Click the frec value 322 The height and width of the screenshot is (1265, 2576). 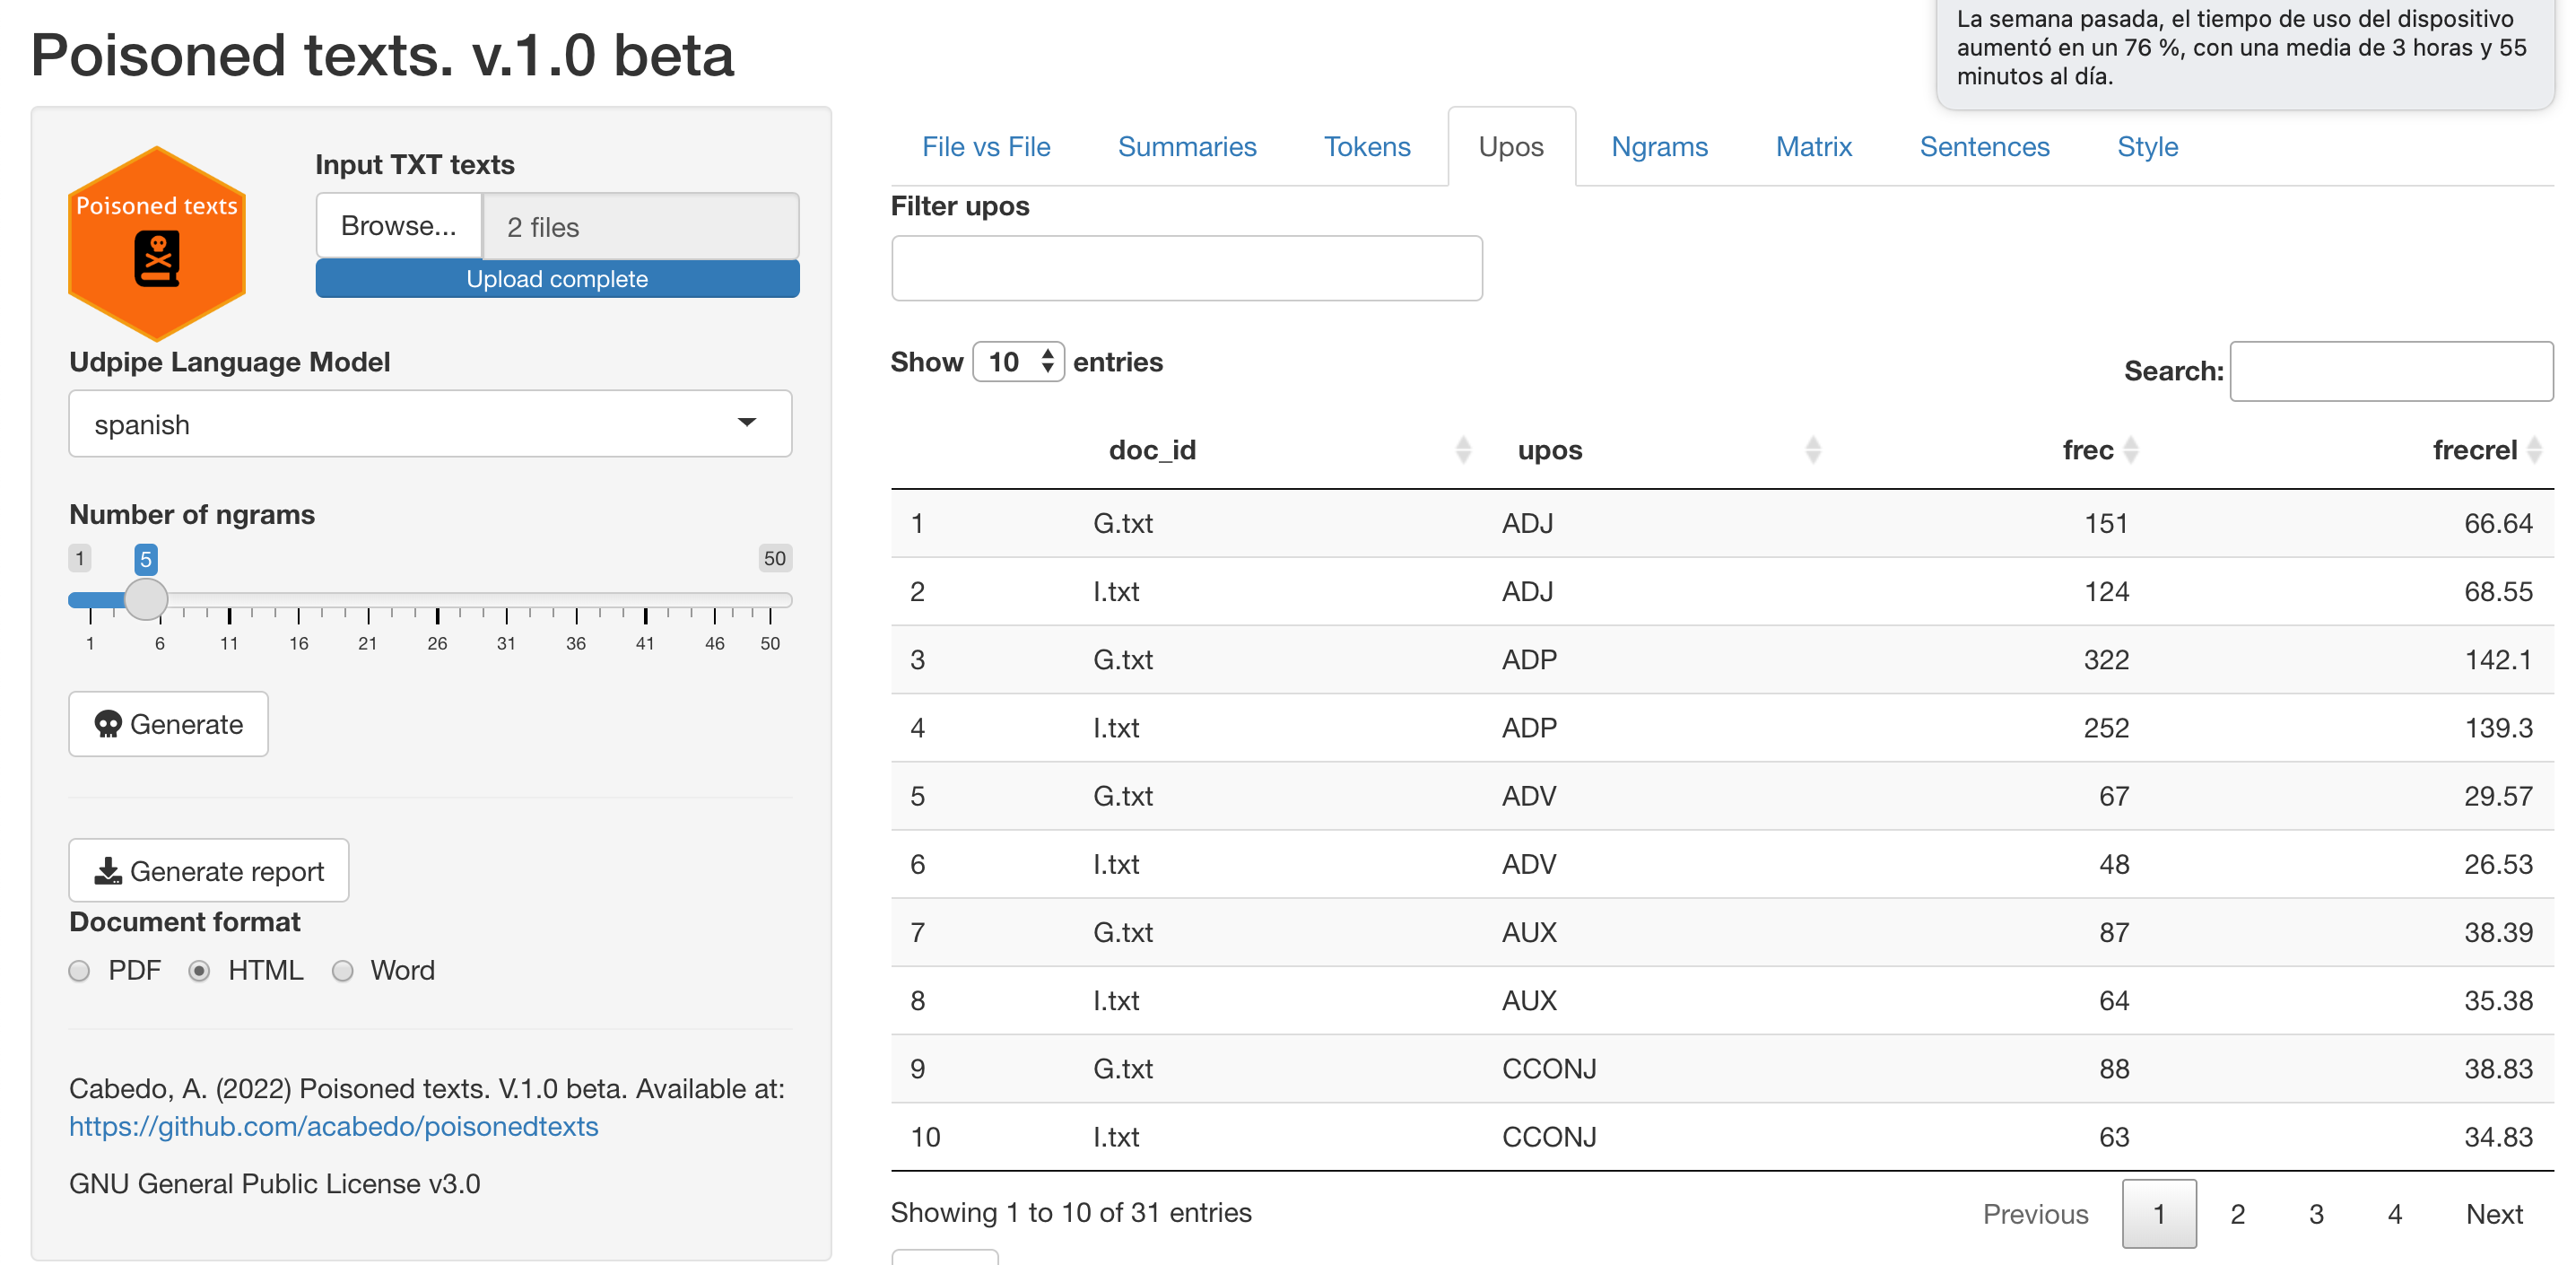pyautogui.click(x=2106, y=660)
